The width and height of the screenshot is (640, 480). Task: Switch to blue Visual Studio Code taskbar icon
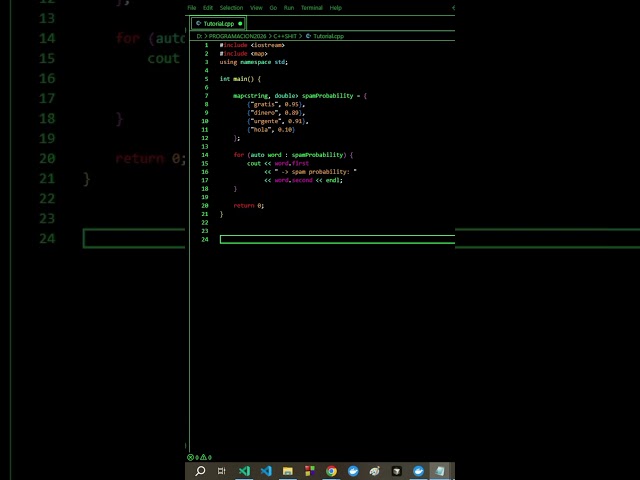266,471
